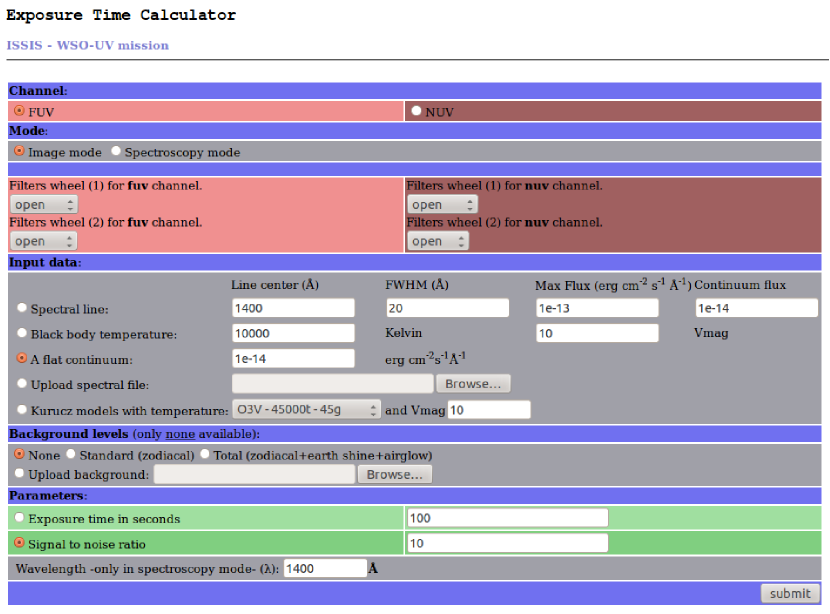This screenshot has width=830, height=614.
Task: Enable Standard (zodiacal) background level
Action: click(71, 454)
